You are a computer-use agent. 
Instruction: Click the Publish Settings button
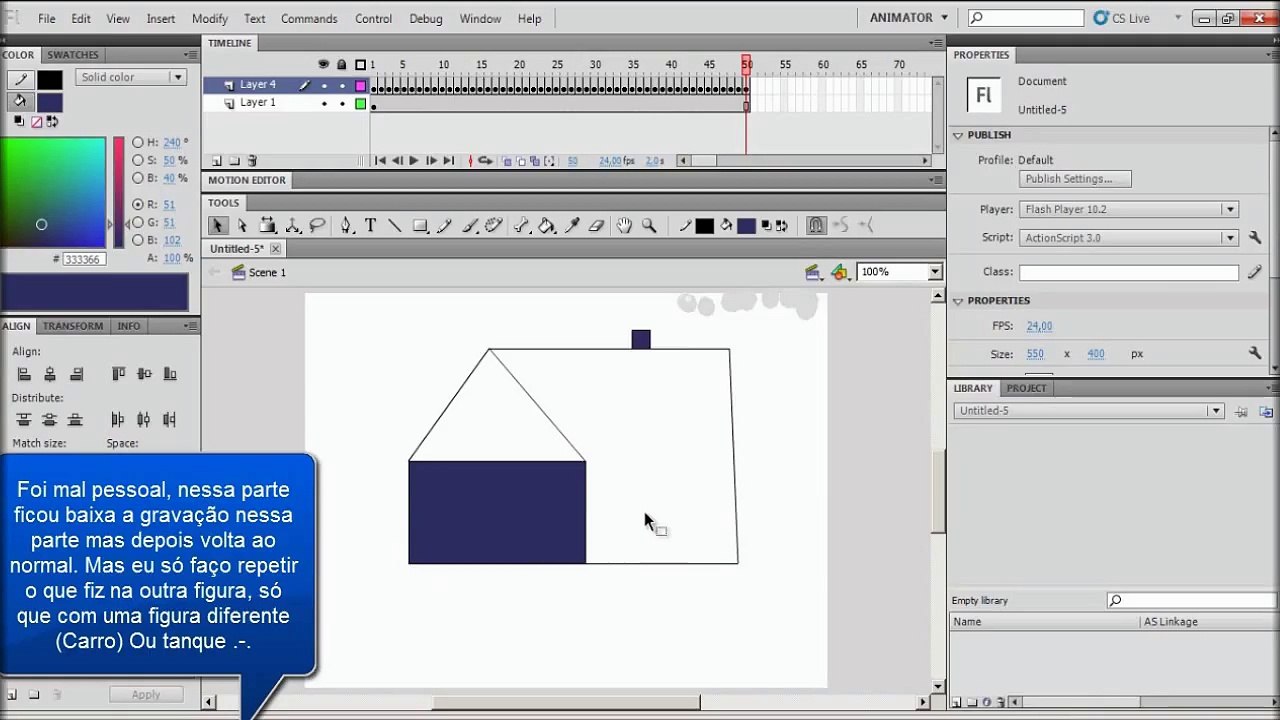1075,179
